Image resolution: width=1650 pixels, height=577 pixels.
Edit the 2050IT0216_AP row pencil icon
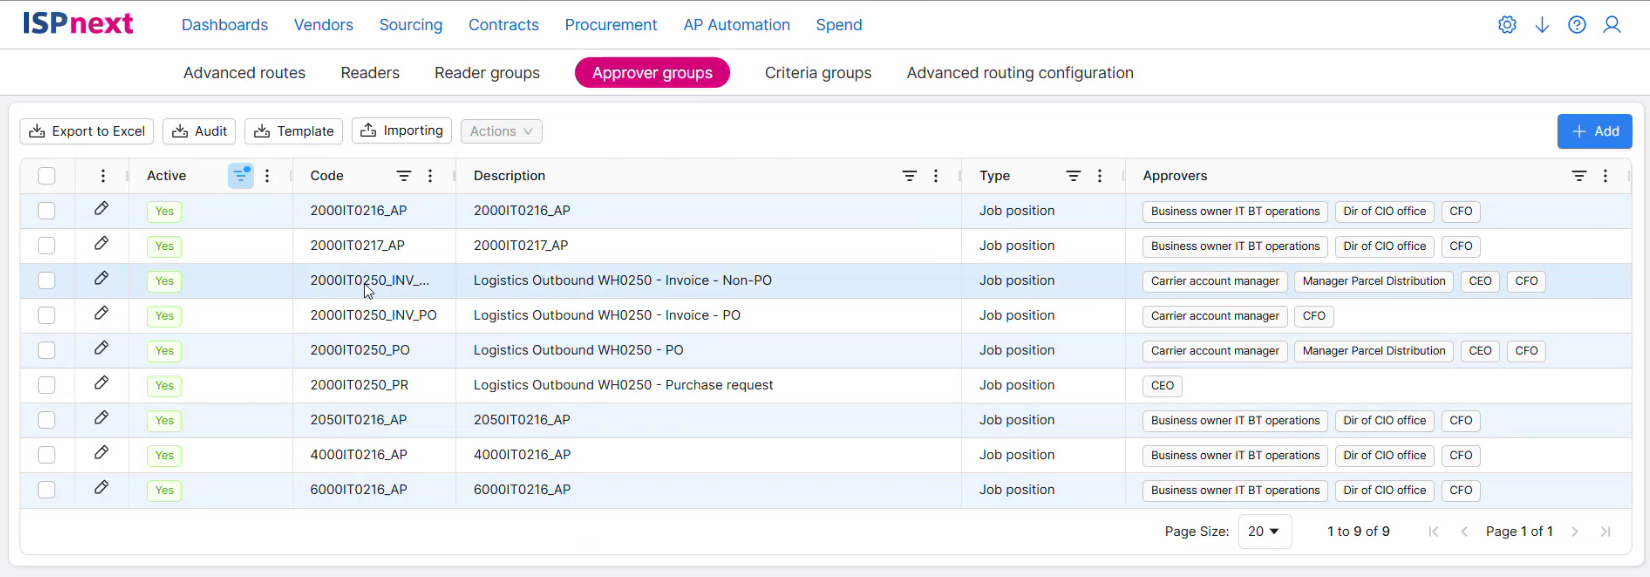tap(101, 419)
